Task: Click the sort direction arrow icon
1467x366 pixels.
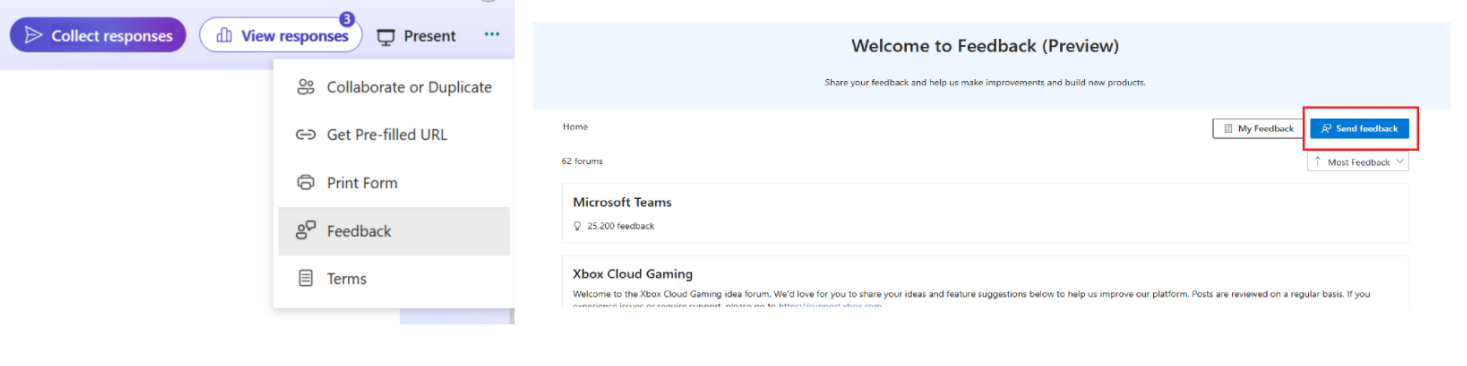Action: [x=1318, y=162]
